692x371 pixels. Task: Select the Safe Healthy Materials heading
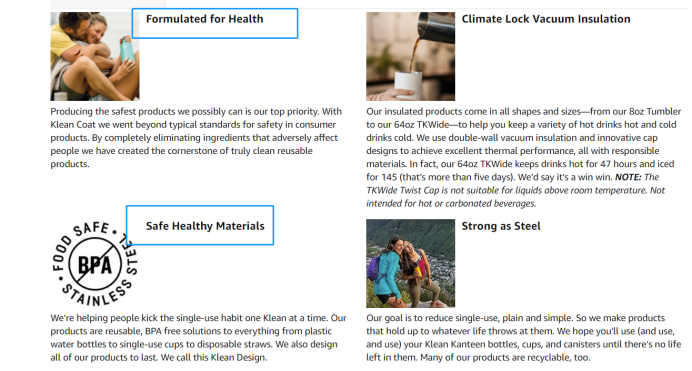[205, 226]
